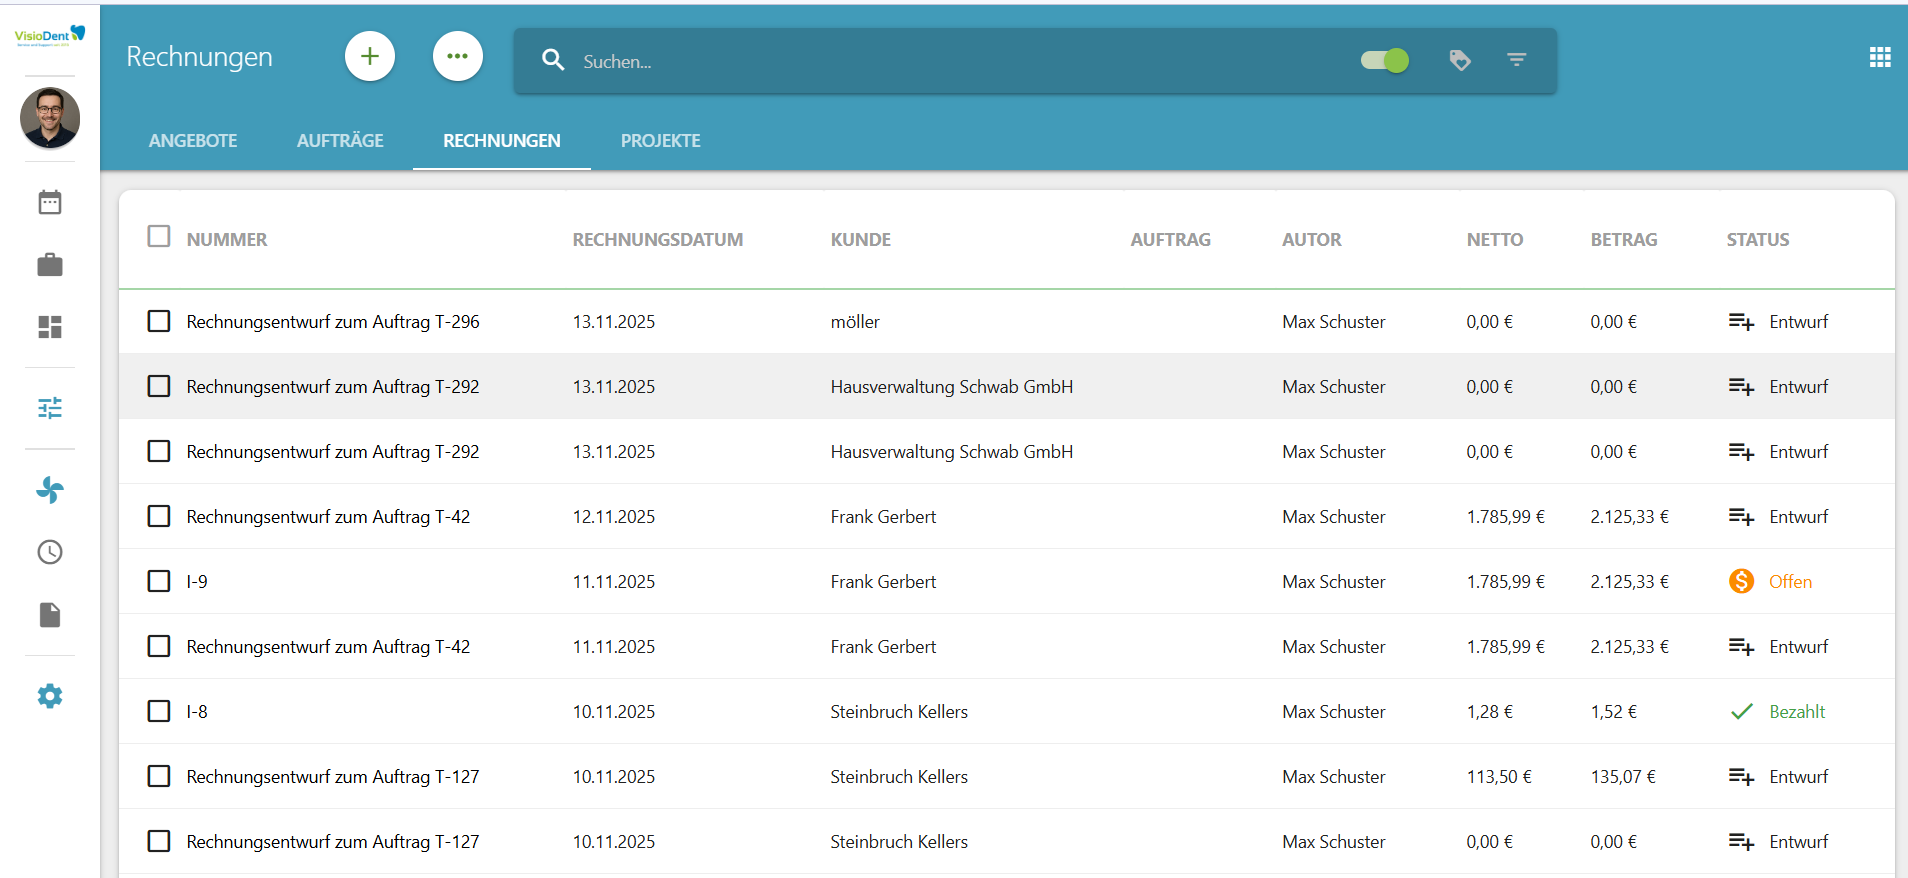Tick the checkbox for invoice I-8
This screenshot has width=1908, height=878.
click(159, 711)
